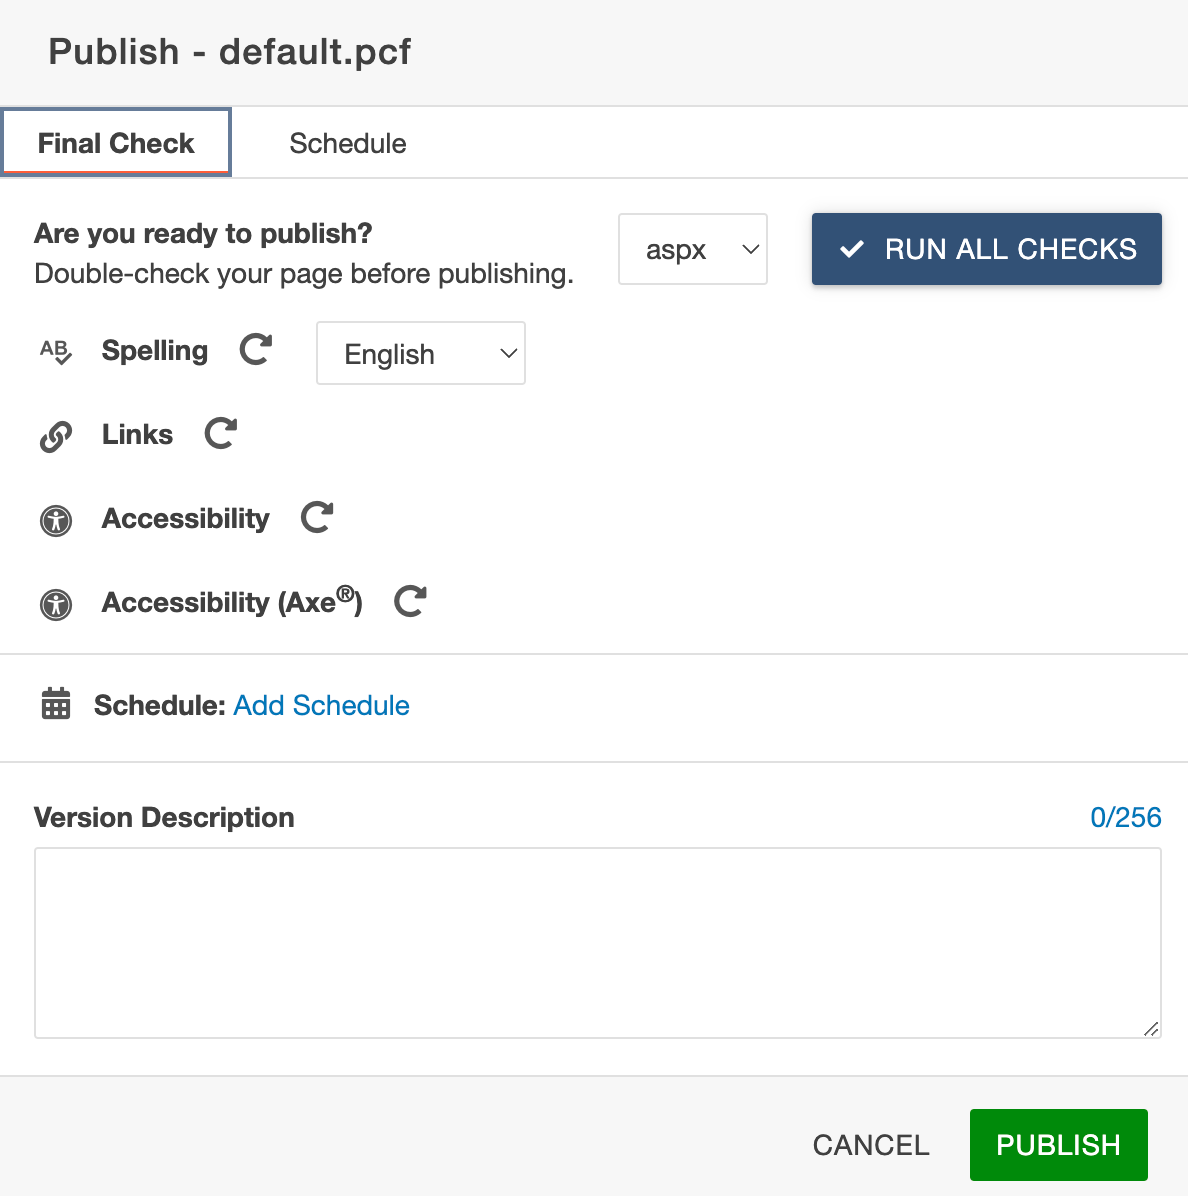
Task: Click the Spelling AB checkmark icon
Action: pyautogui.click(x=56, y=352)
